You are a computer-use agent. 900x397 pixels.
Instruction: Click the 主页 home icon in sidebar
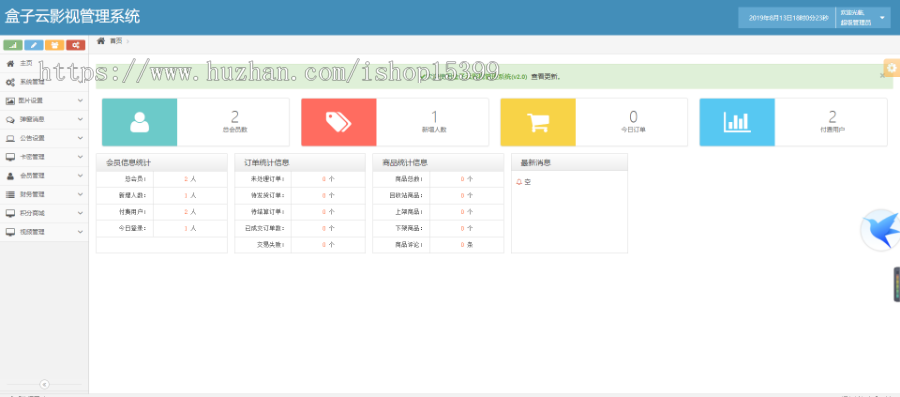(10, 63)
